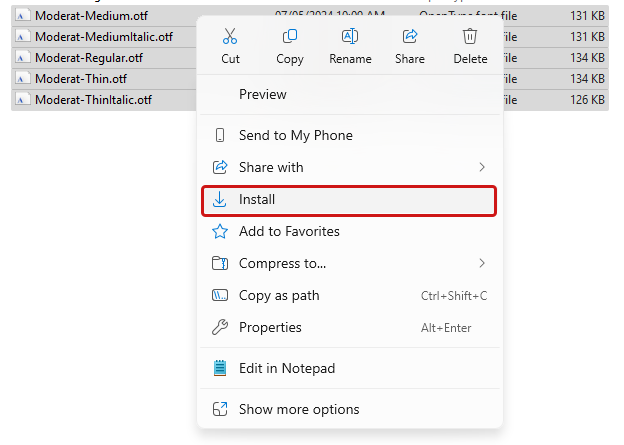Select file Moderat-Medium.otf
This screenshot has width=624, height=445.
click(x=91, y=16)
